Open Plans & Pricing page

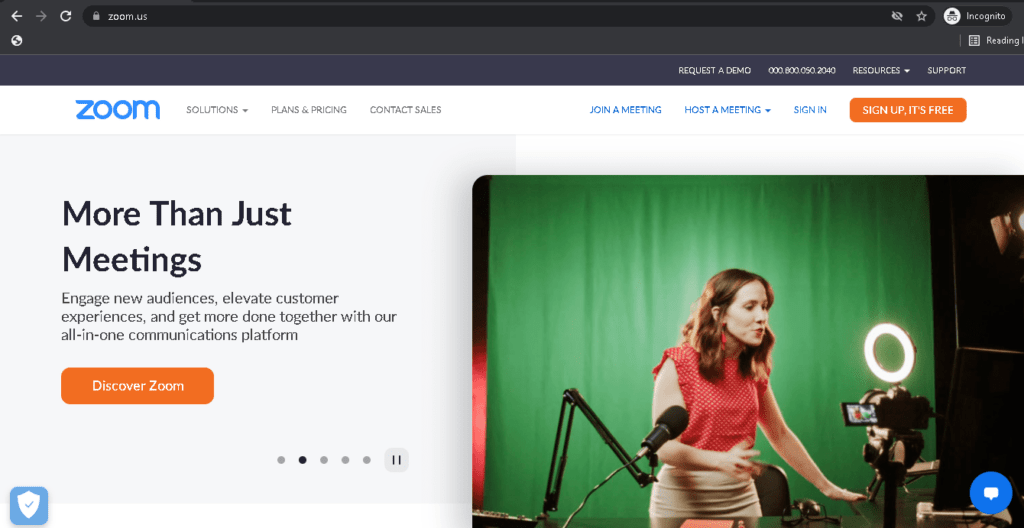(309, 110)
